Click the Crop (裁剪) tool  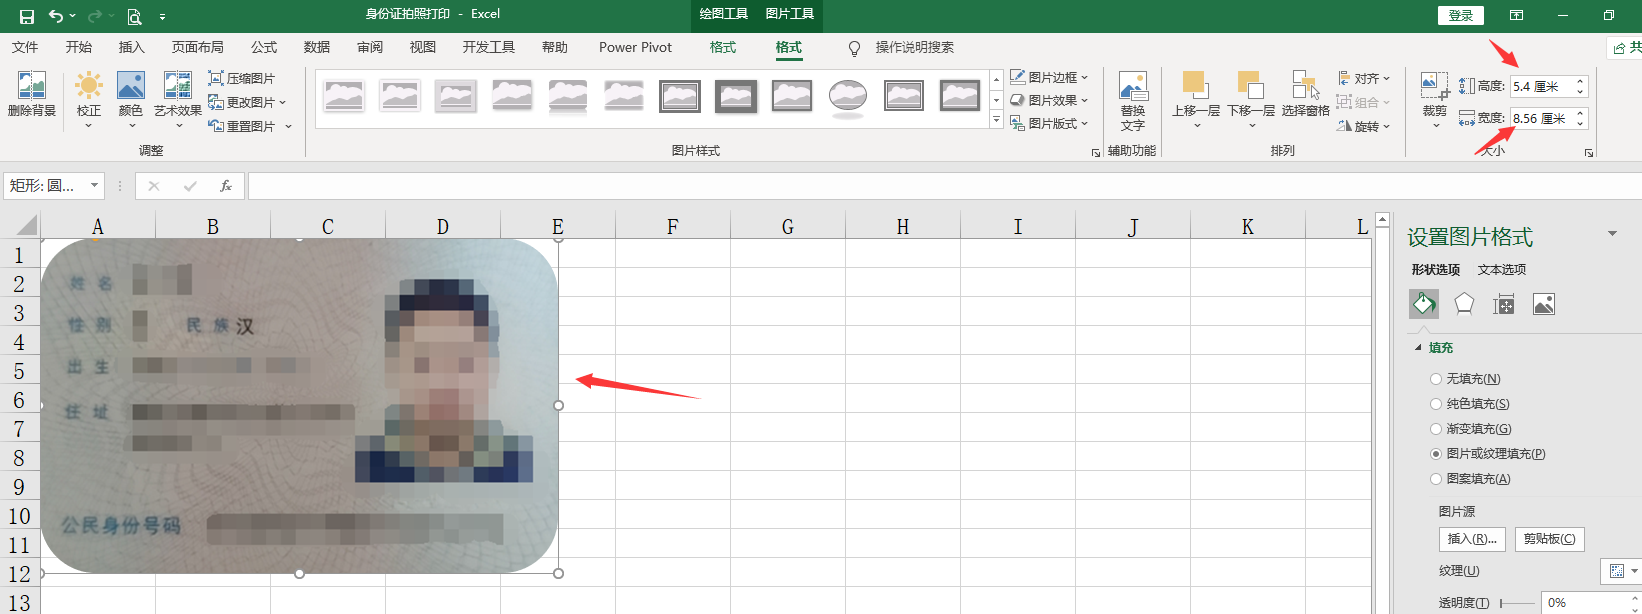tap(1435, 99)
